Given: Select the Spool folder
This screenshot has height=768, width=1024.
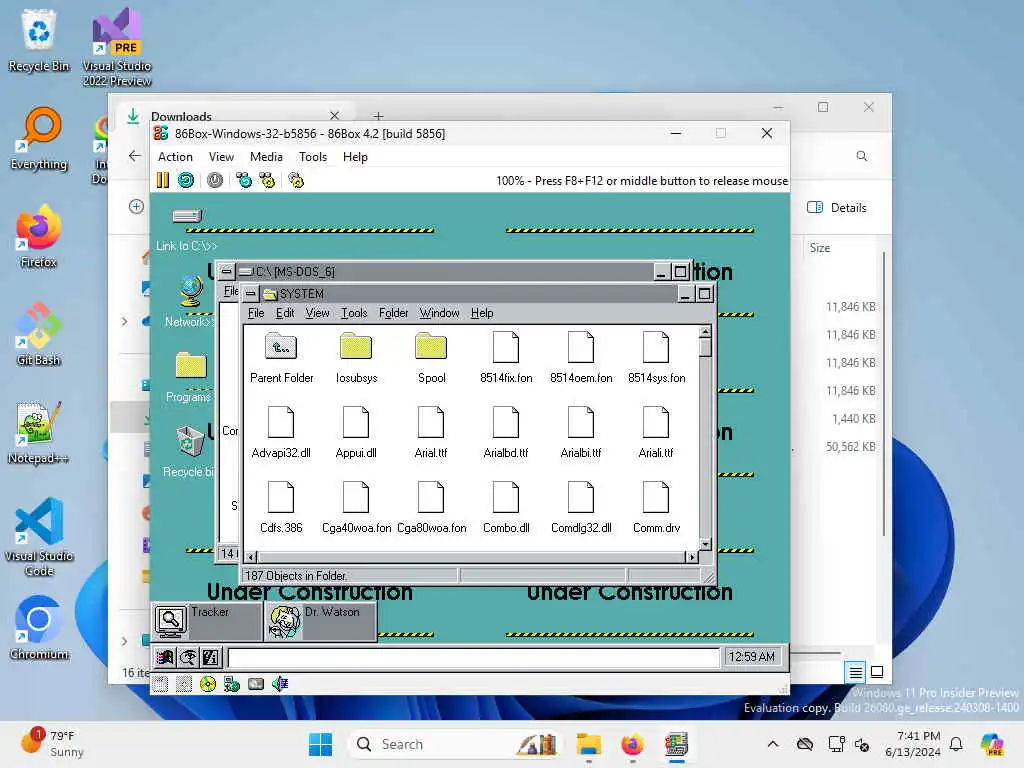Looking at the screenshot, I should tap(431, 357).
